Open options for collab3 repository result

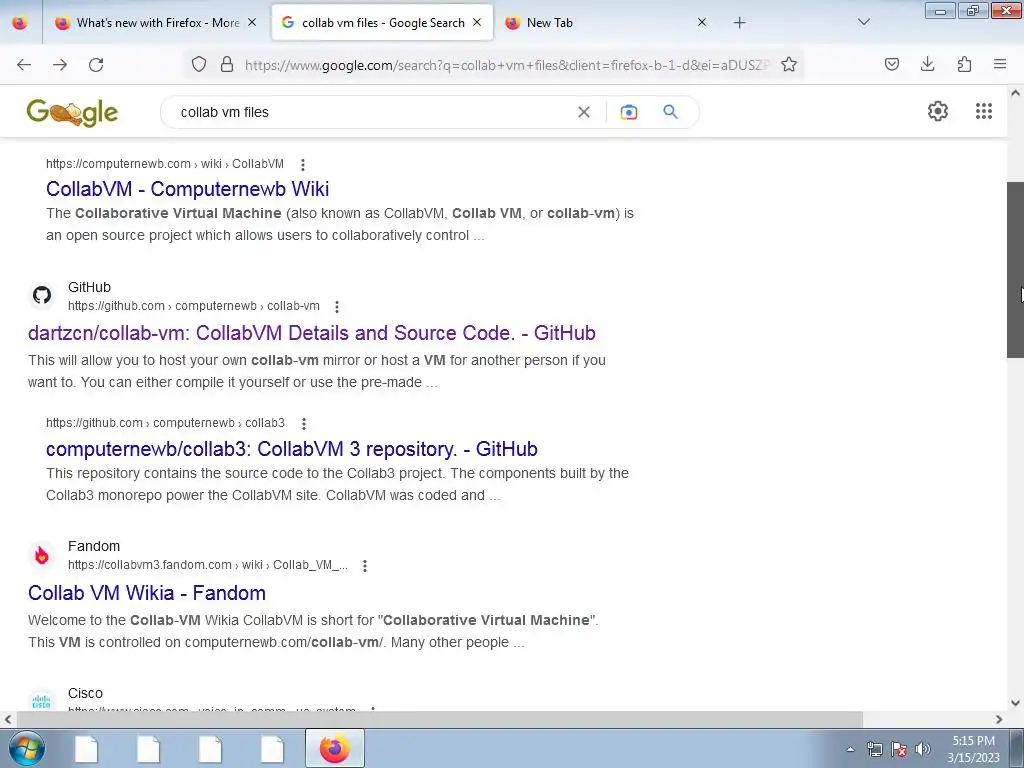point(304,424)
